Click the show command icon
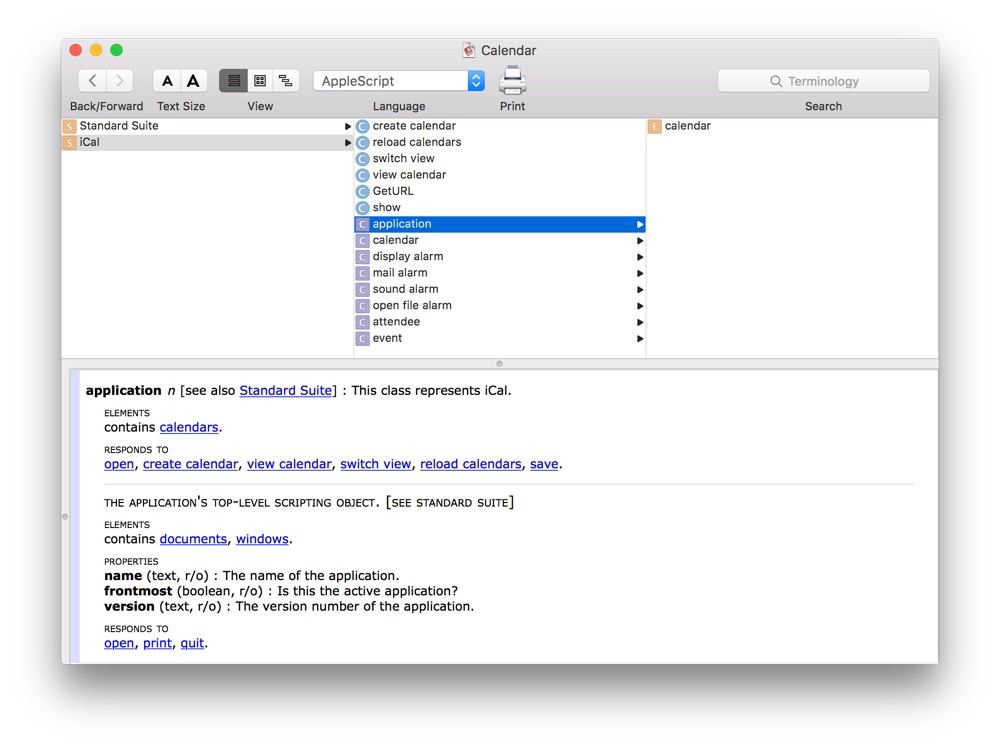Viewport: 1000px width, 752px height. click(x=362, y=208)
